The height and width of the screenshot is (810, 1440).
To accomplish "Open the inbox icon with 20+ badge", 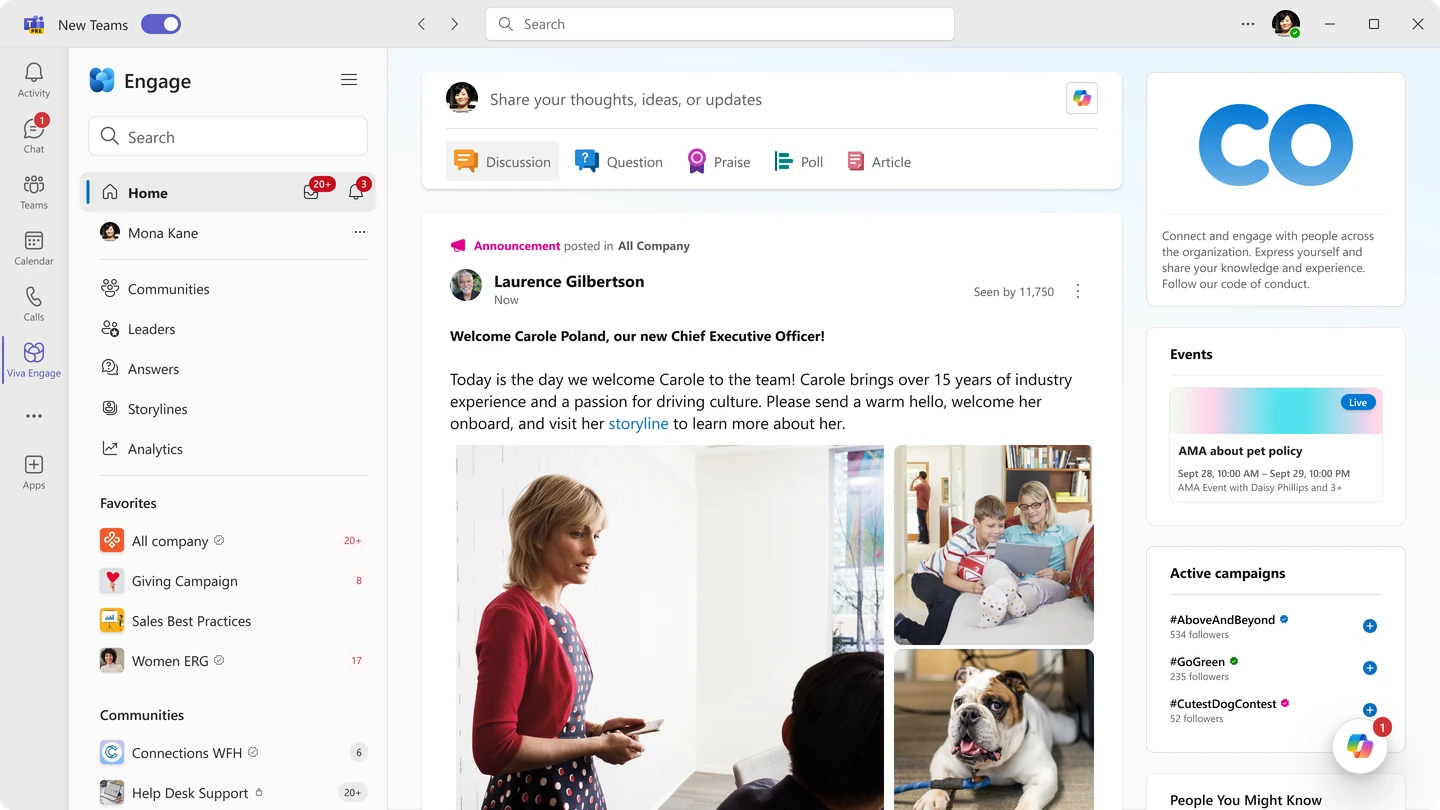I will (x=312, y=192).
